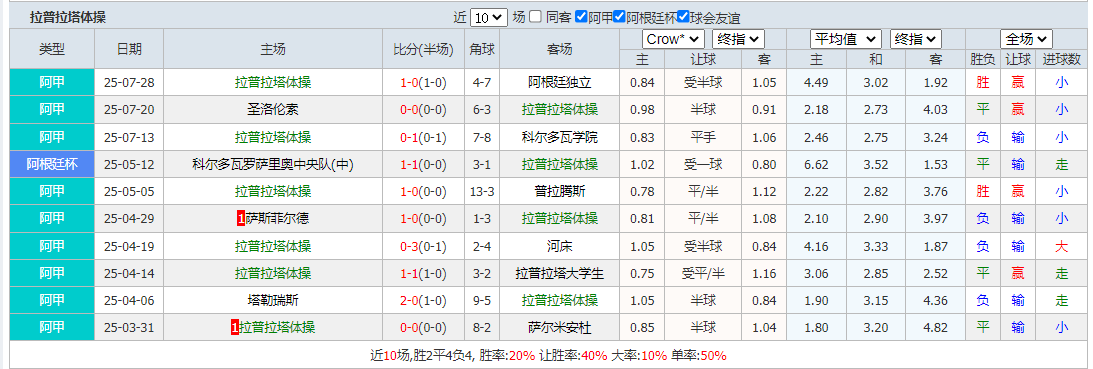Open home team 塔勒瑞斯
Screen dimensions: 1093x369
tap(273, 301)
